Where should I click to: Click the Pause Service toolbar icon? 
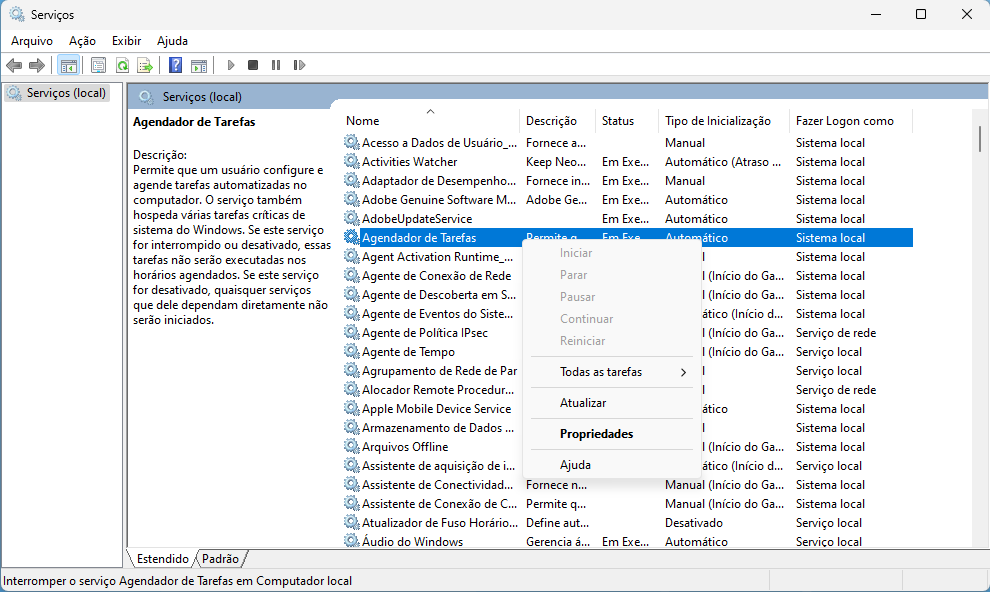click(276, 65)
